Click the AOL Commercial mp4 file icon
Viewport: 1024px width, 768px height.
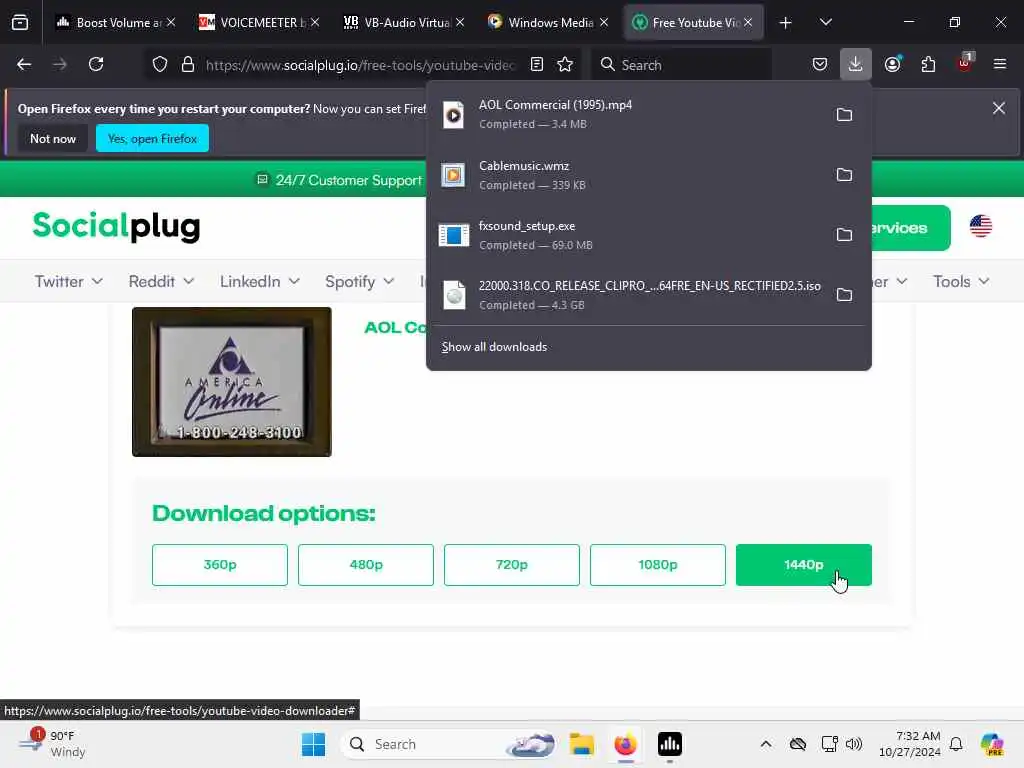click(454, 115)
